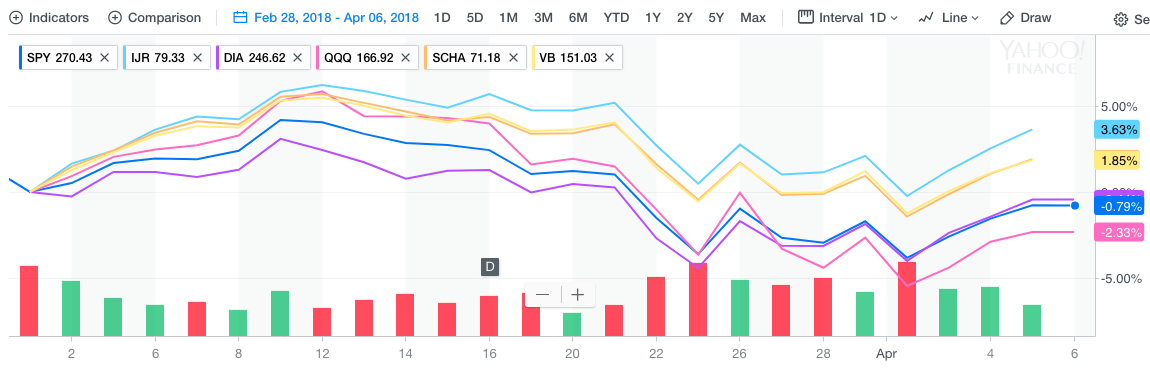Screen dimensions: 1150x371
Task: Activate the Draw tool
Action: click(x=1025, y=18)
